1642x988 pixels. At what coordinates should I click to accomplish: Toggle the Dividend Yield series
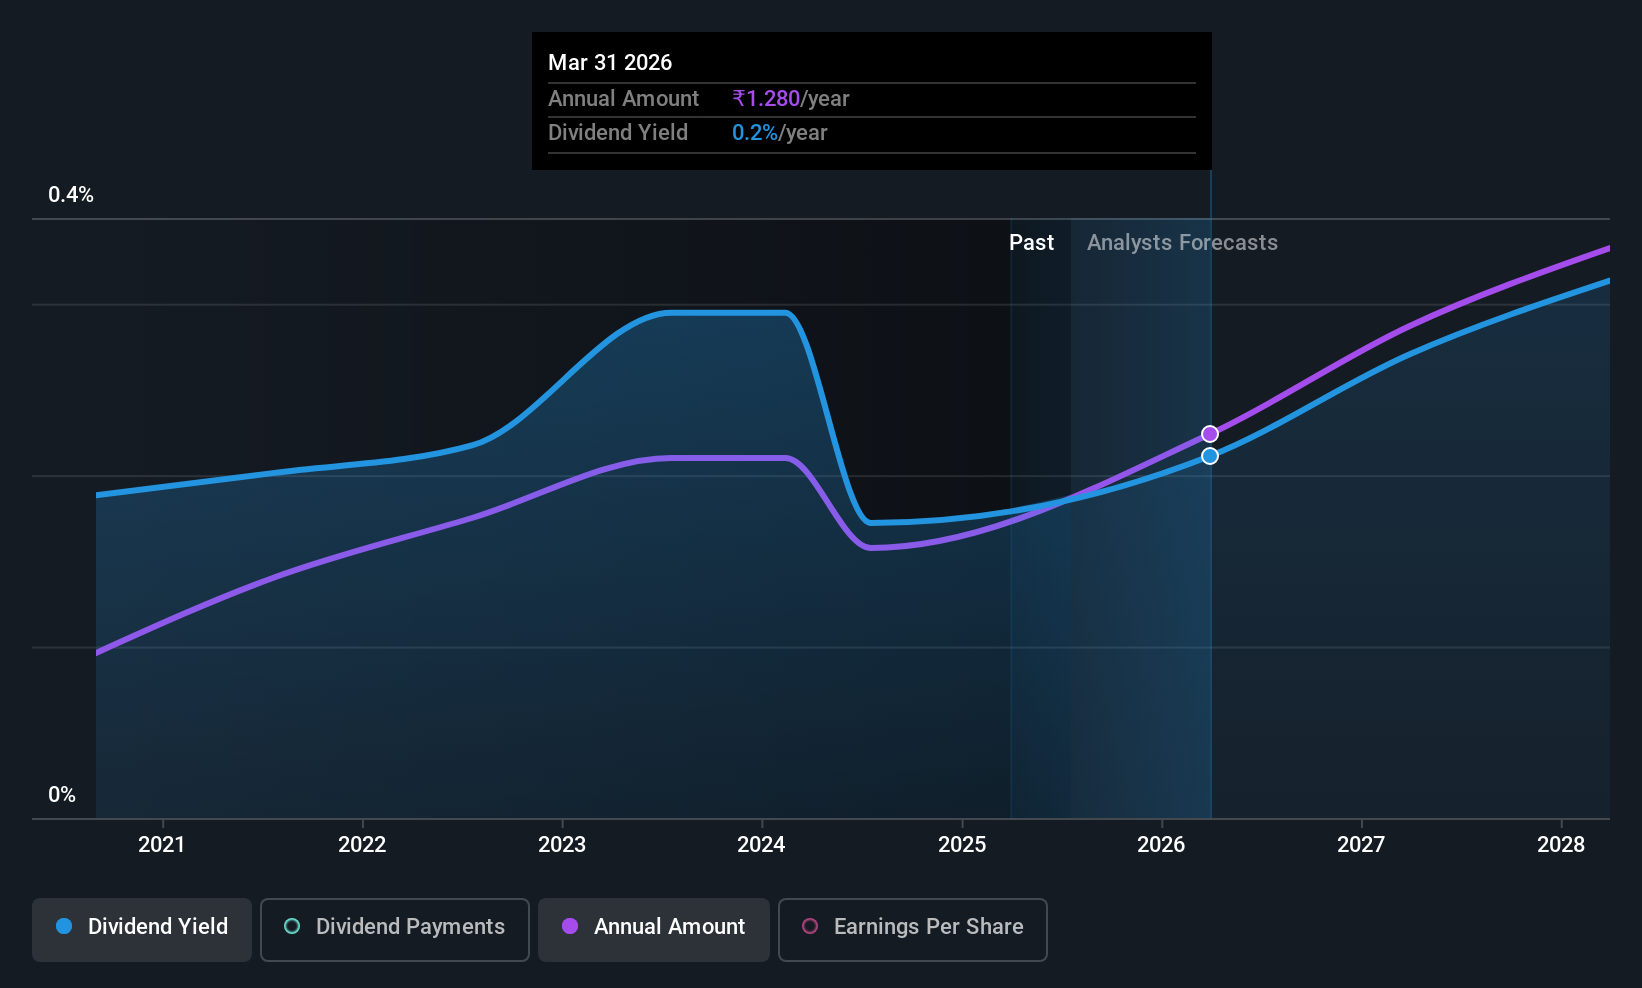tap(142, 929)
